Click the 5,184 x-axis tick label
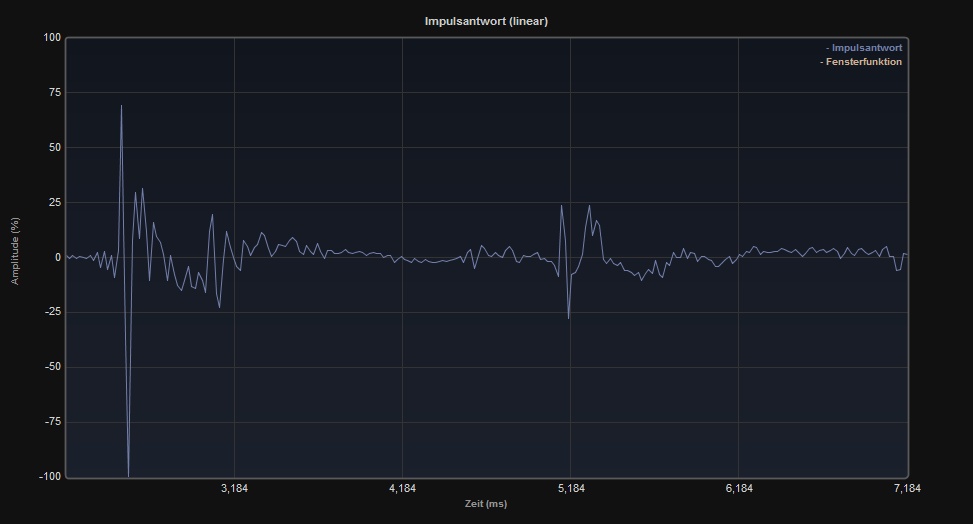The height and width of the screenshot is (524, 973). coord(571,488)
